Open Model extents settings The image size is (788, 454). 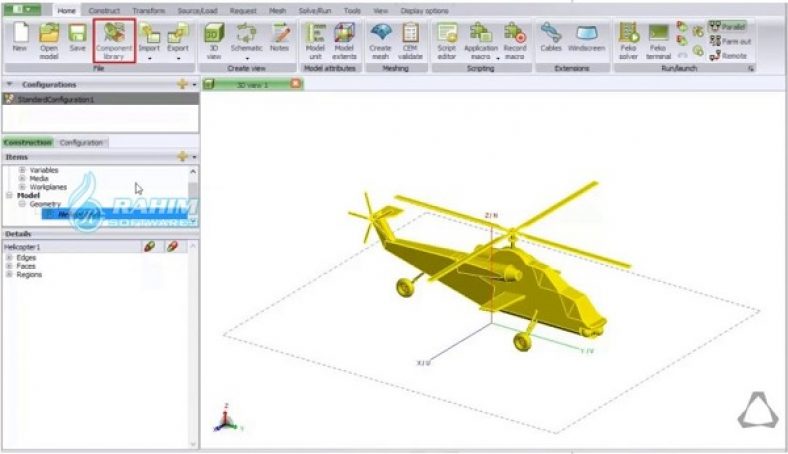tap(344, 41)
